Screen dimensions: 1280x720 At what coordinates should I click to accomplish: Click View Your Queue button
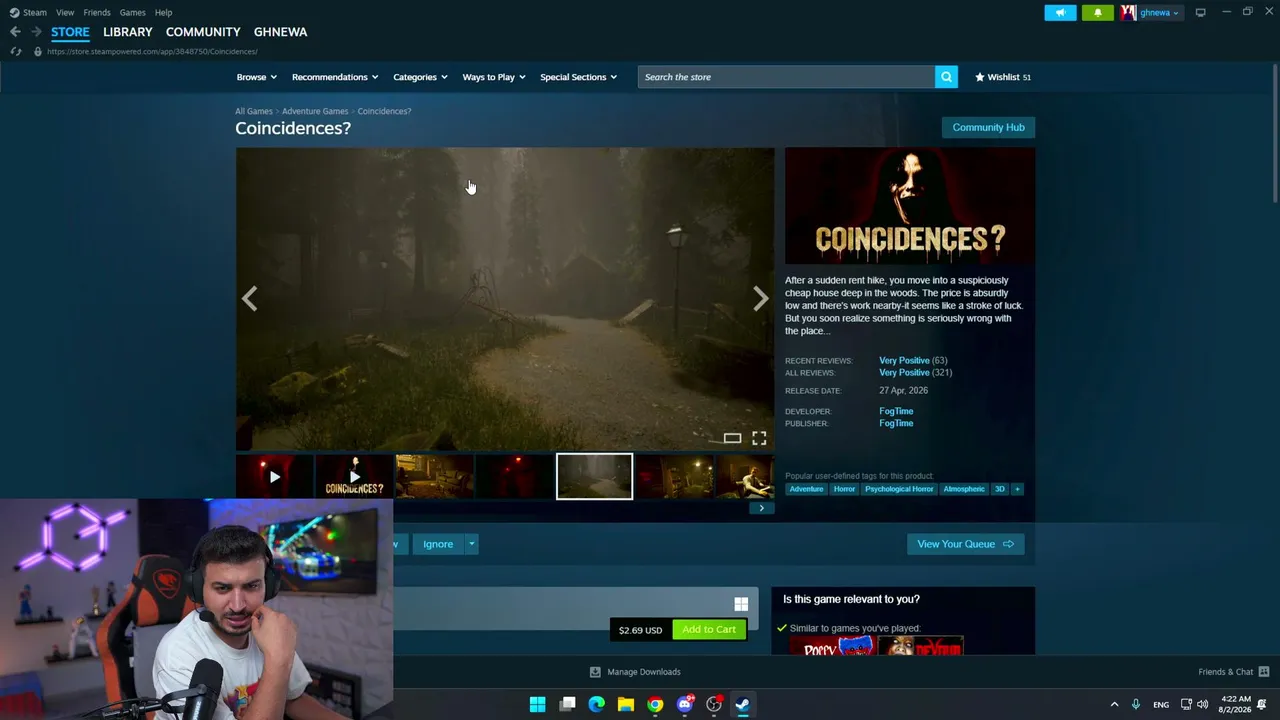[x=965, y=544]
